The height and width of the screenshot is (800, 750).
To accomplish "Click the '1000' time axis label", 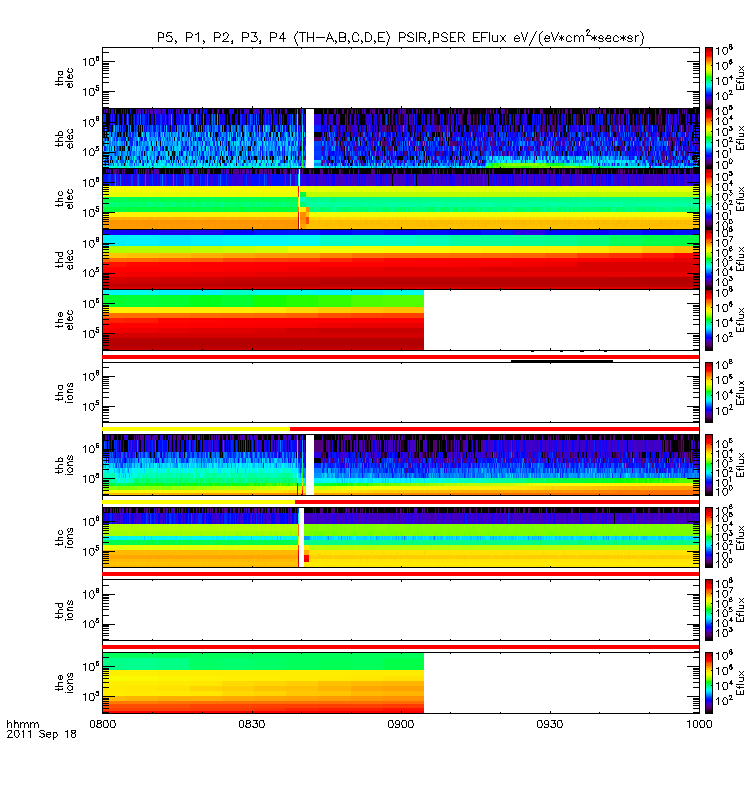I will pos(699,724).
